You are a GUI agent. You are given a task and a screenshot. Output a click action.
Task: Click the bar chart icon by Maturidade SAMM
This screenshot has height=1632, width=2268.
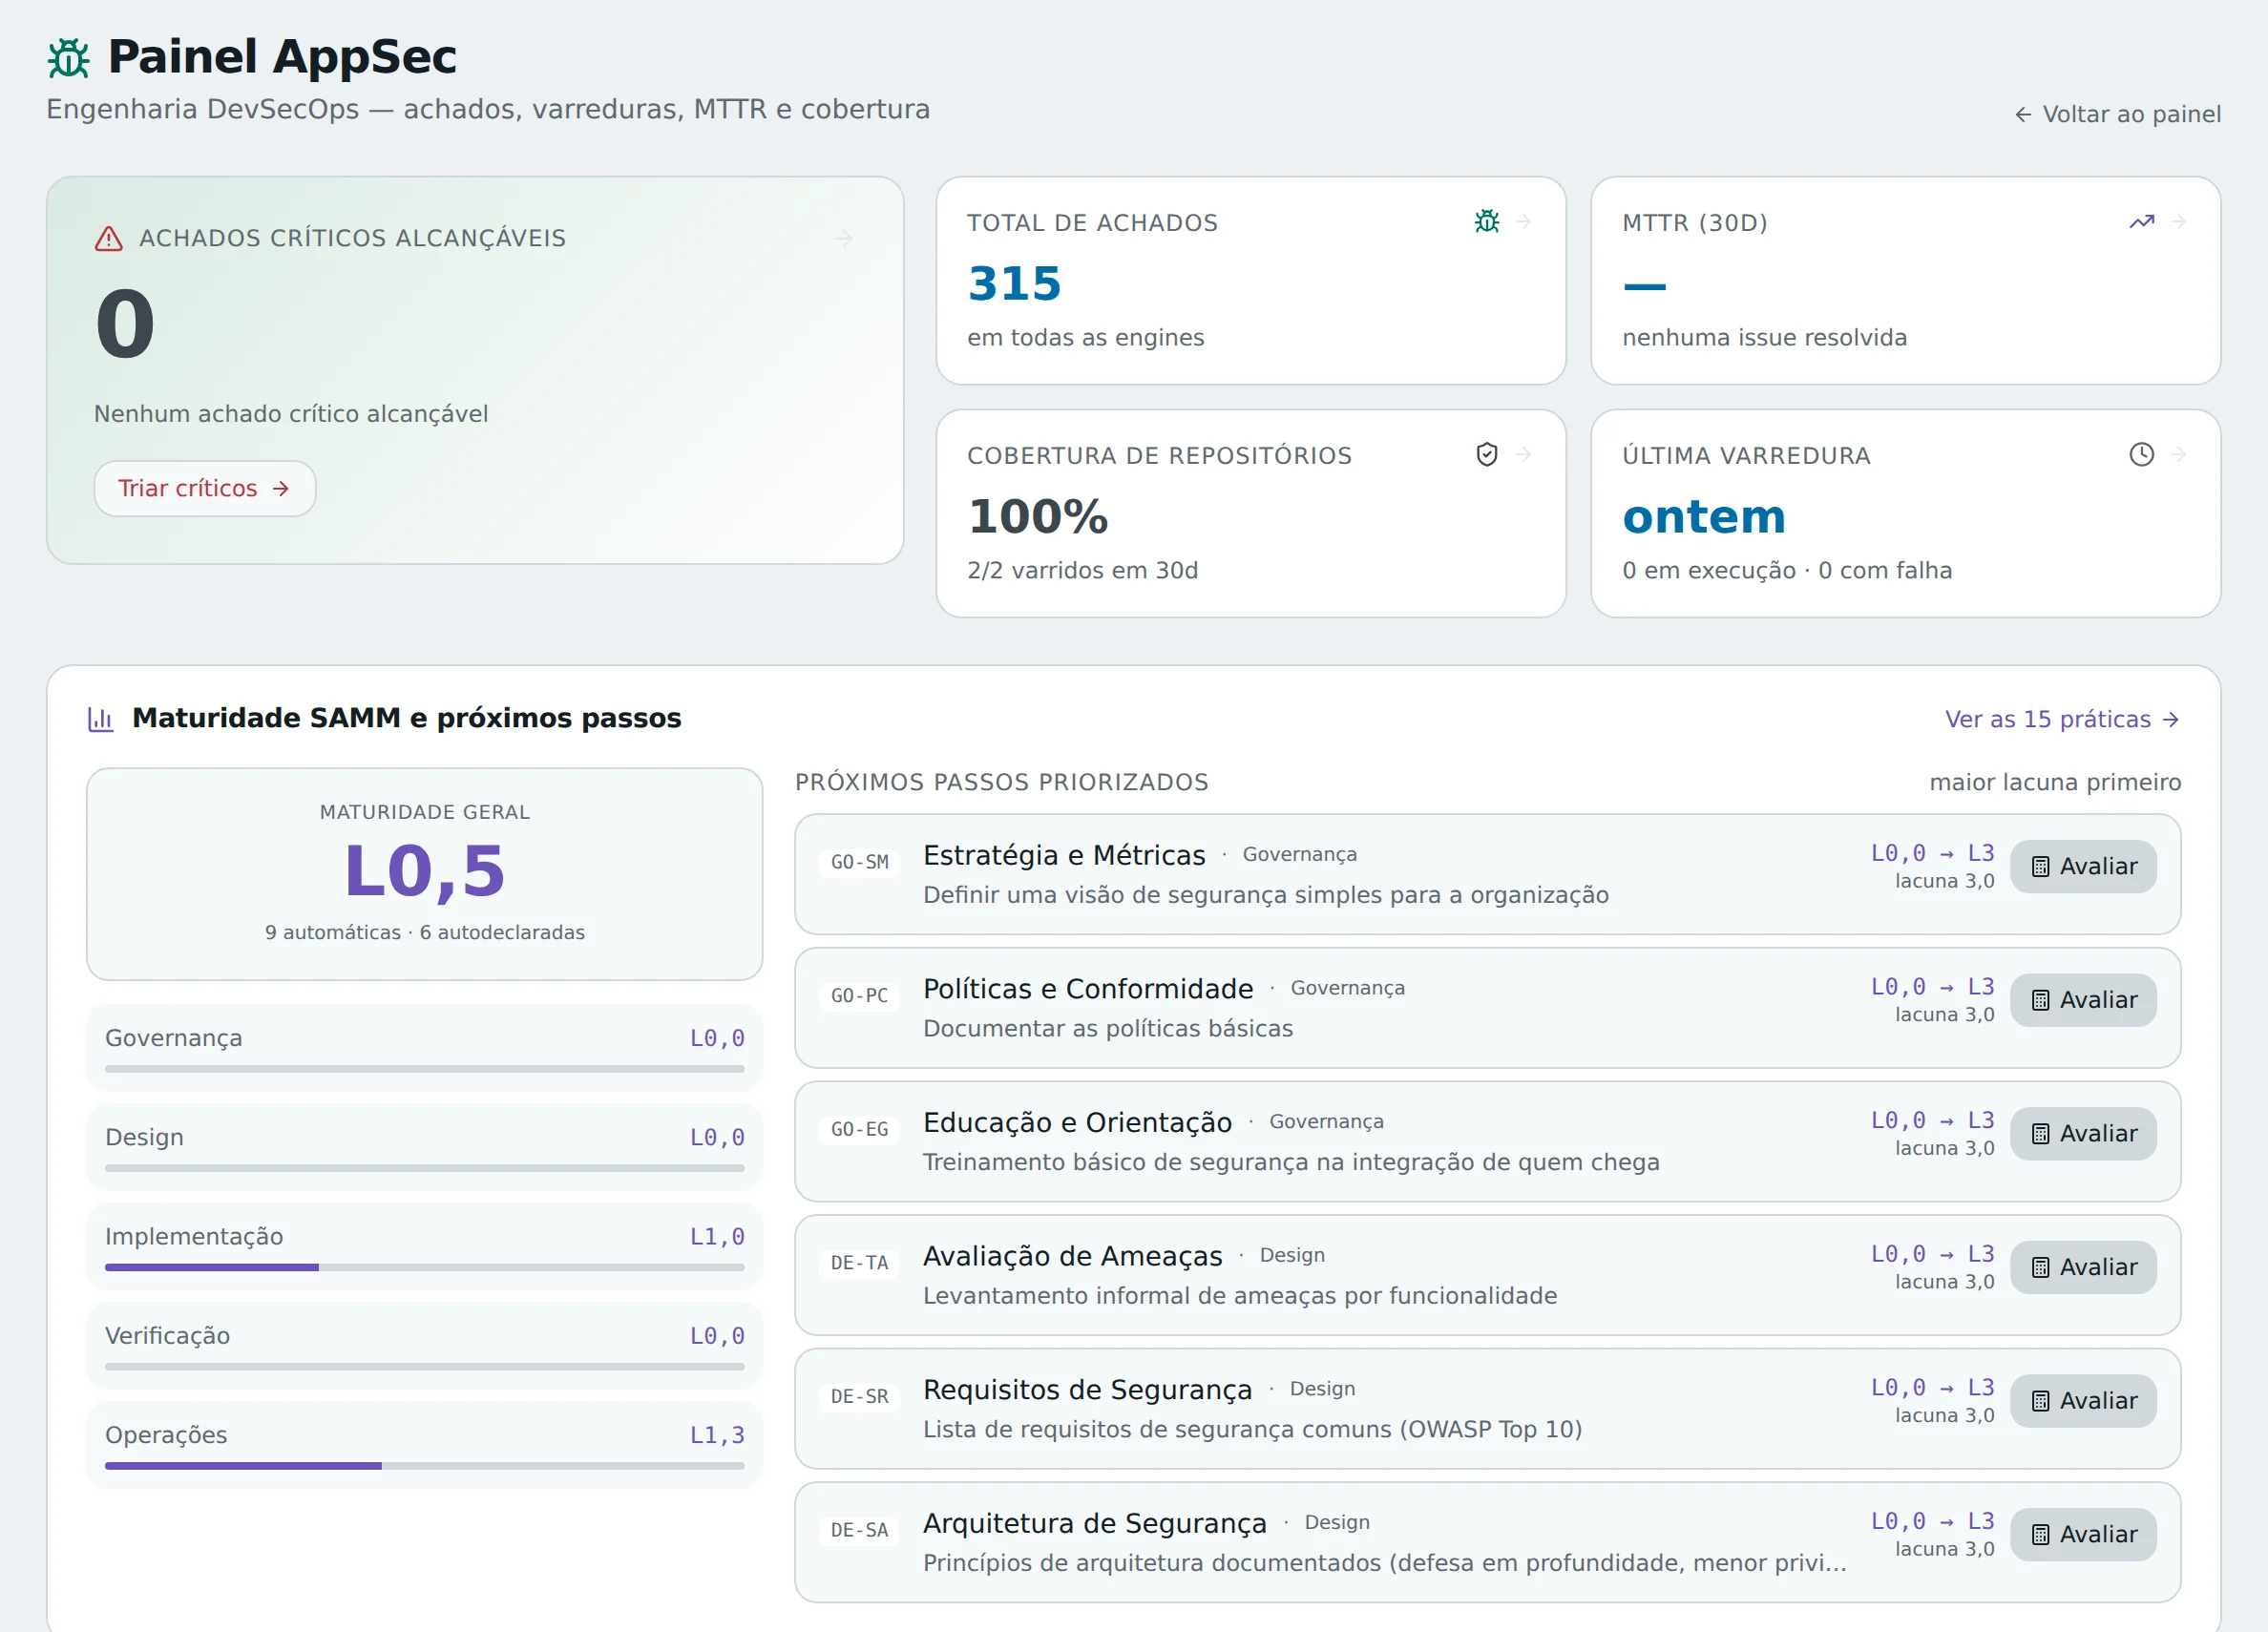pos(101,719)
